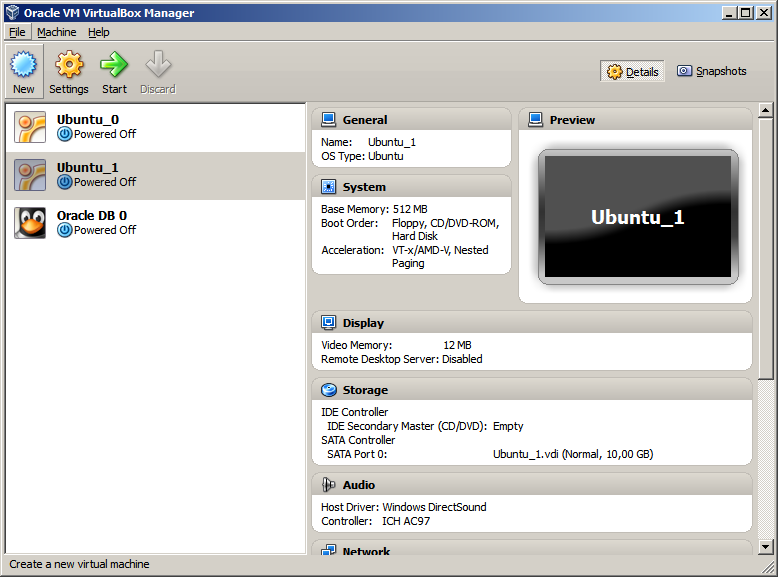
Task: Click the details scrollbar down arrow
Action: (766, 547)
